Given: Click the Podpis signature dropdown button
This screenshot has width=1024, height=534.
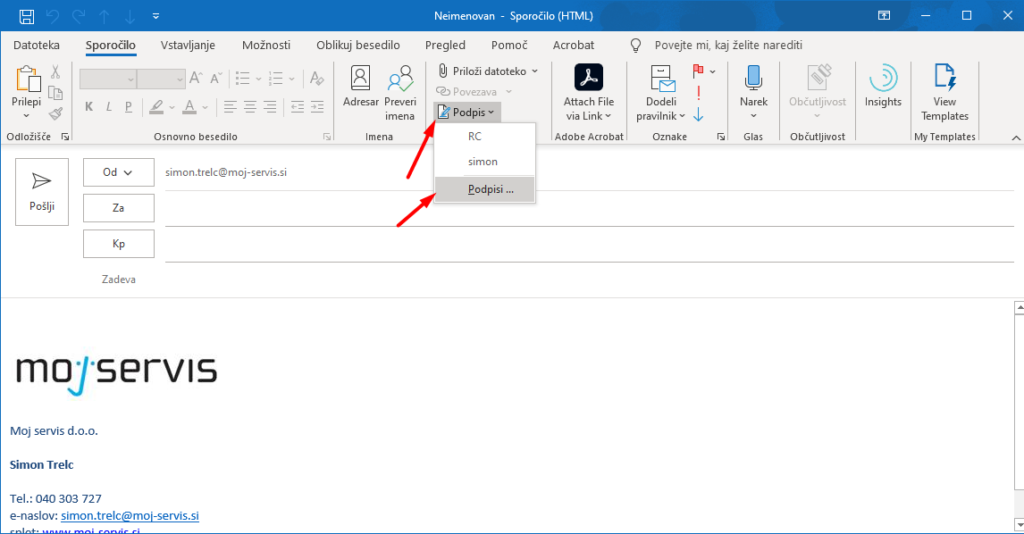Looking at the screenshot, I should (467, 112).
